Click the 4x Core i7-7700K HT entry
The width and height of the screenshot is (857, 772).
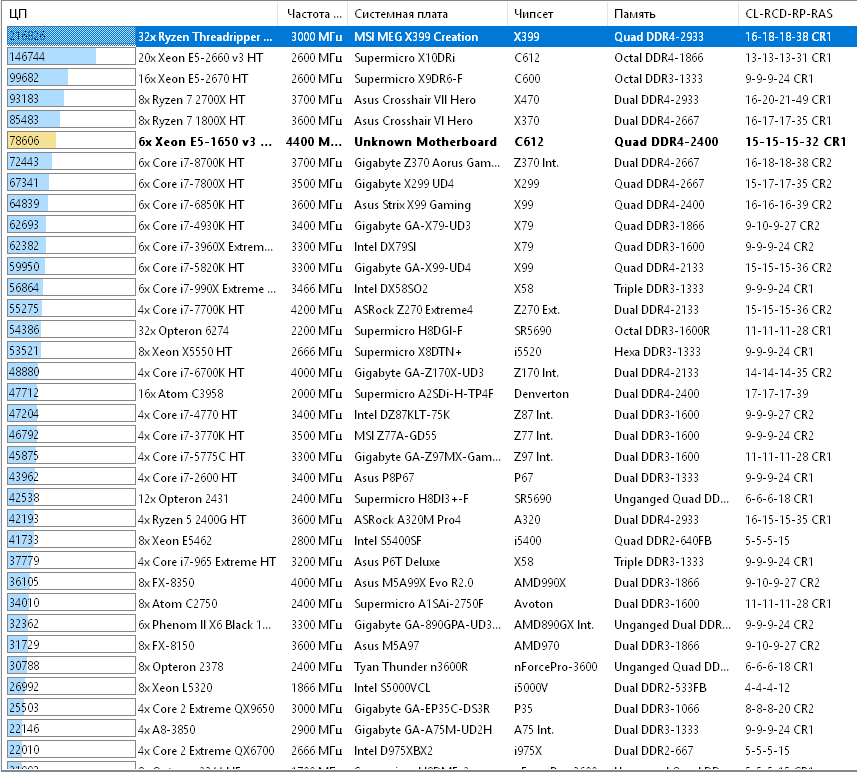(x=191, y=309)
